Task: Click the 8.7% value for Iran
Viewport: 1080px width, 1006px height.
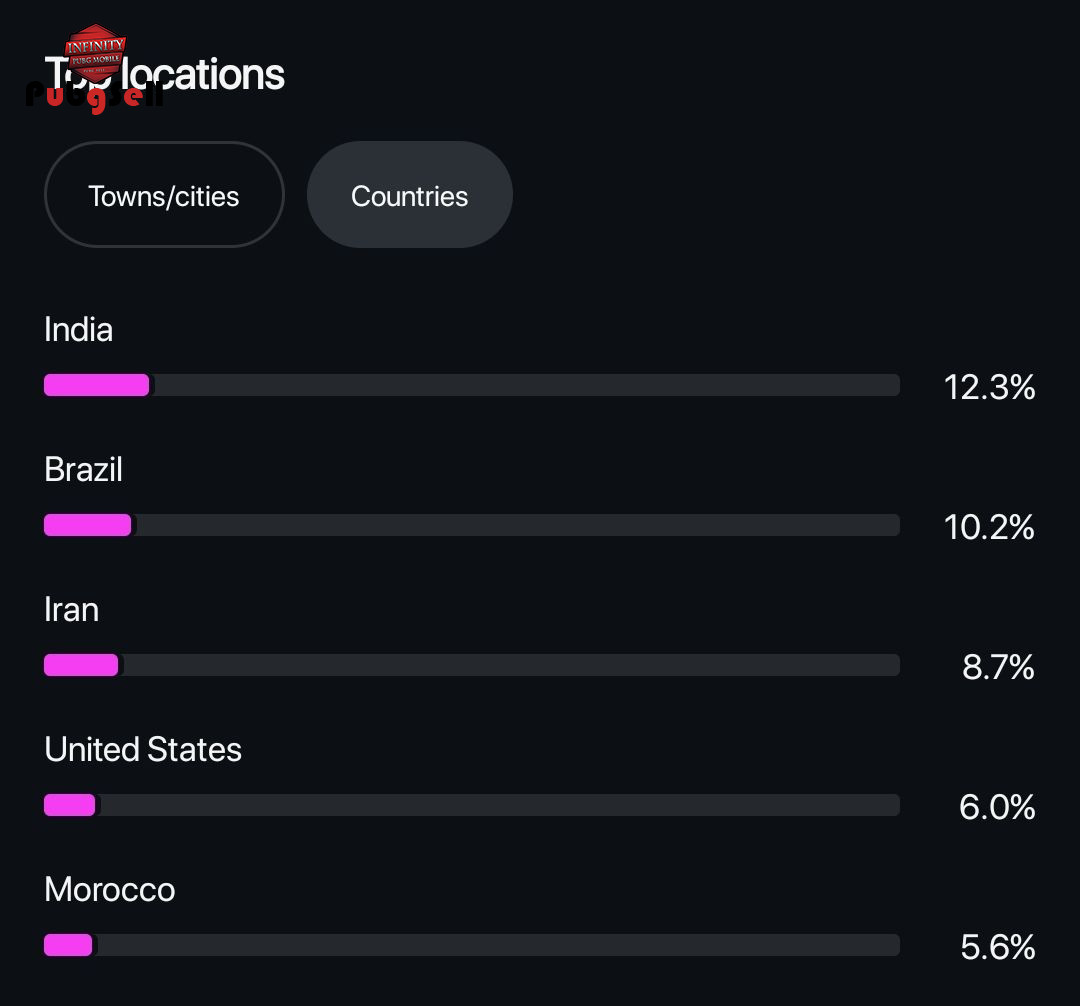Action: 998,667
